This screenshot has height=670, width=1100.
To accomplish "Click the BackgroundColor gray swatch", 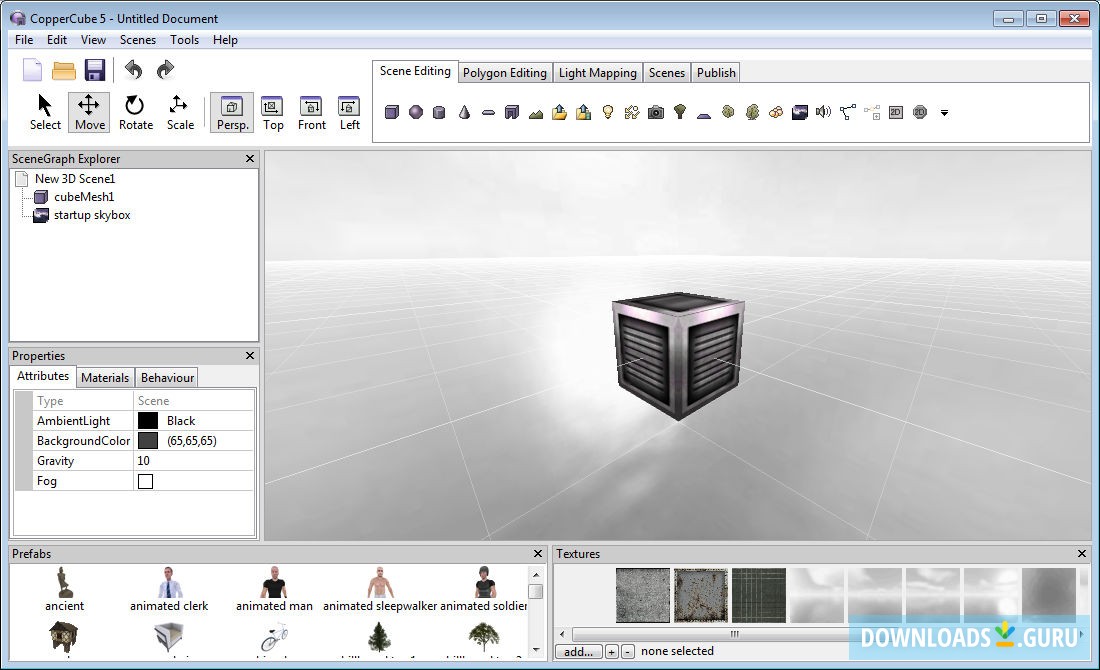I will click(x=148, y=441).
